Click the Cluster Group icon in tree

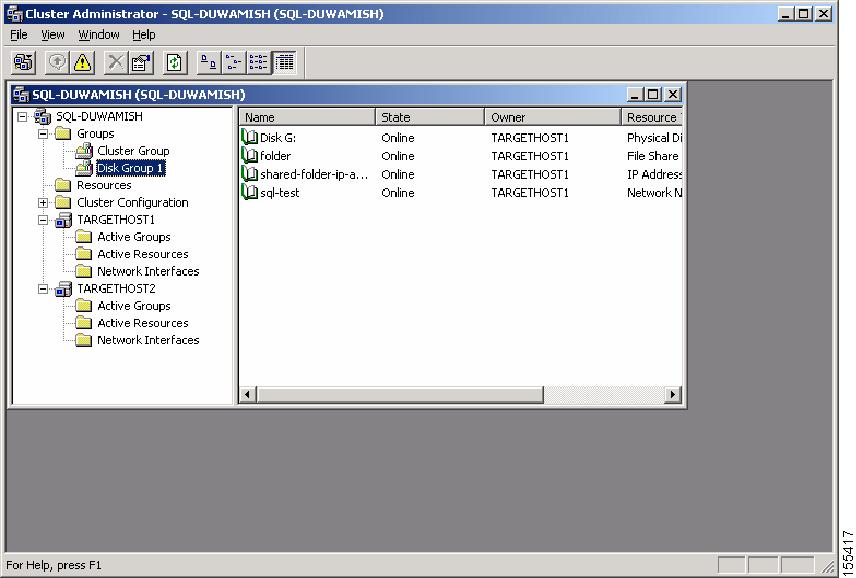point(84,151)
